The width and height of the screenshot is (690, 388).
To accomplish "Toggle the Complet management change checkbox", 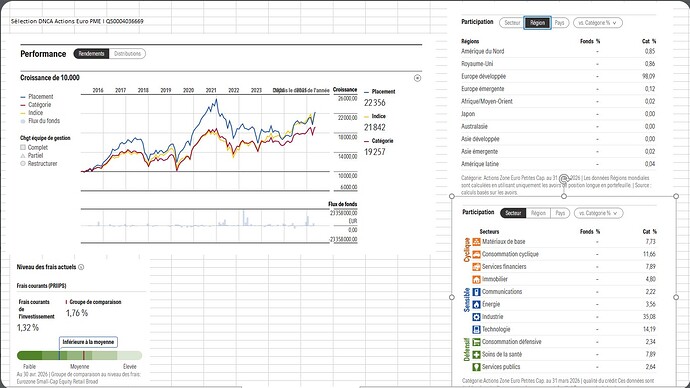I will [x=23, y=147].
